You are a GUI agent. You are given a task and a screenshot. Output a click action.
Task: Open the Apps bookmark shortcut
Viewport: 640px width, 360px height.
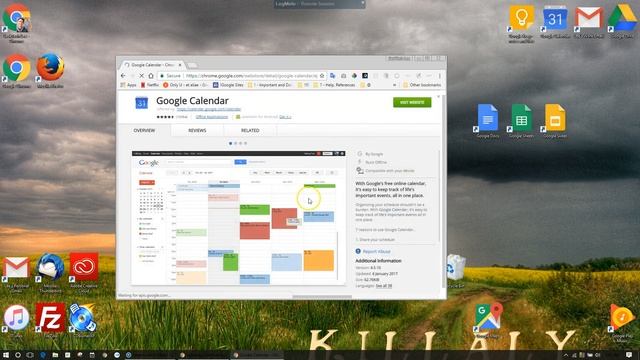pyautogui.click(x=128, y=85)
